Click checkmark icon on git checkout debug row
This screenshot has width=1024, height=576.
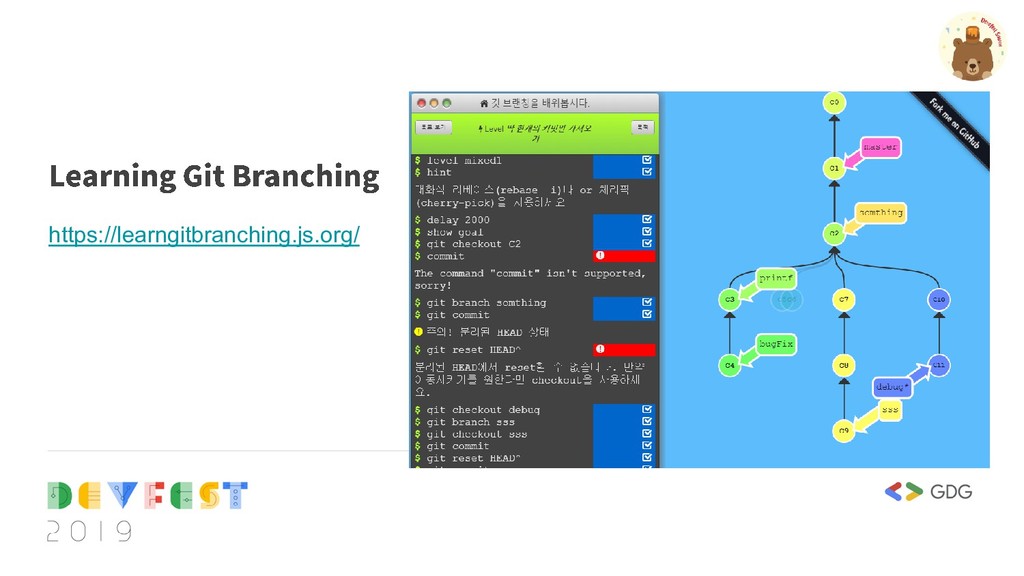pos(647,409)
